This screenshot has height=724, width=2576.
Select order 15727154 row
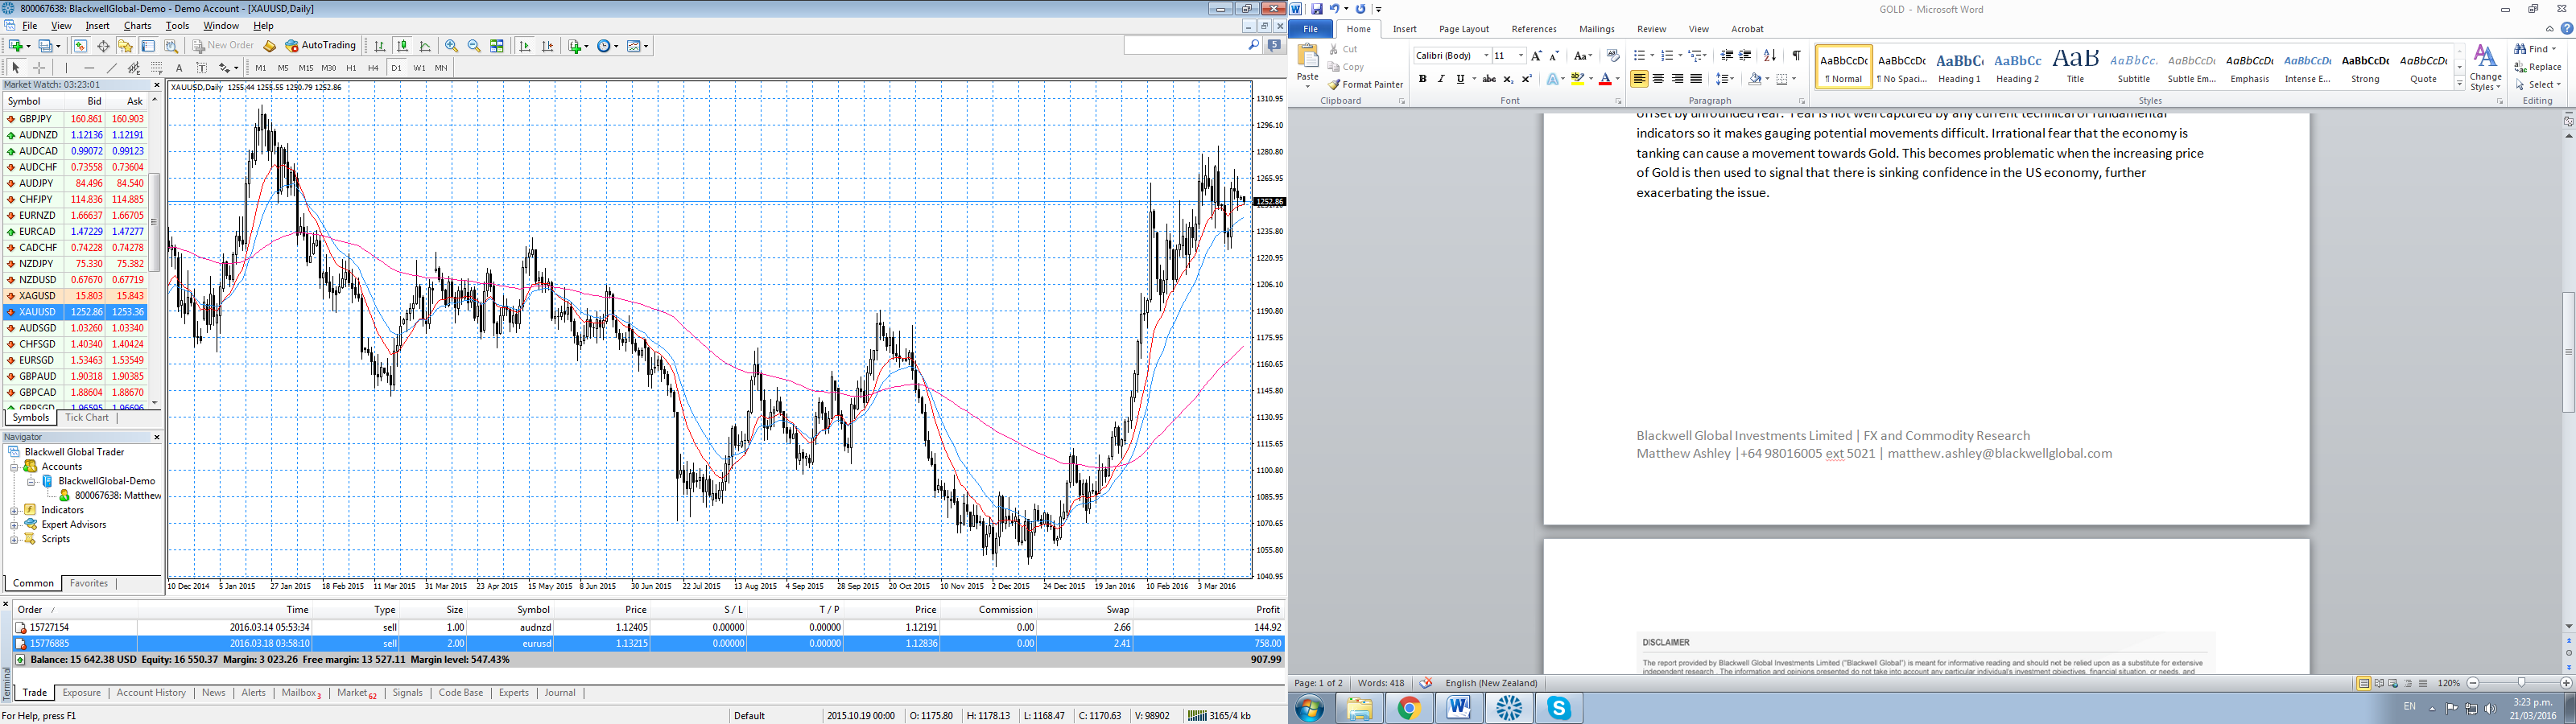tap(648, 628)
